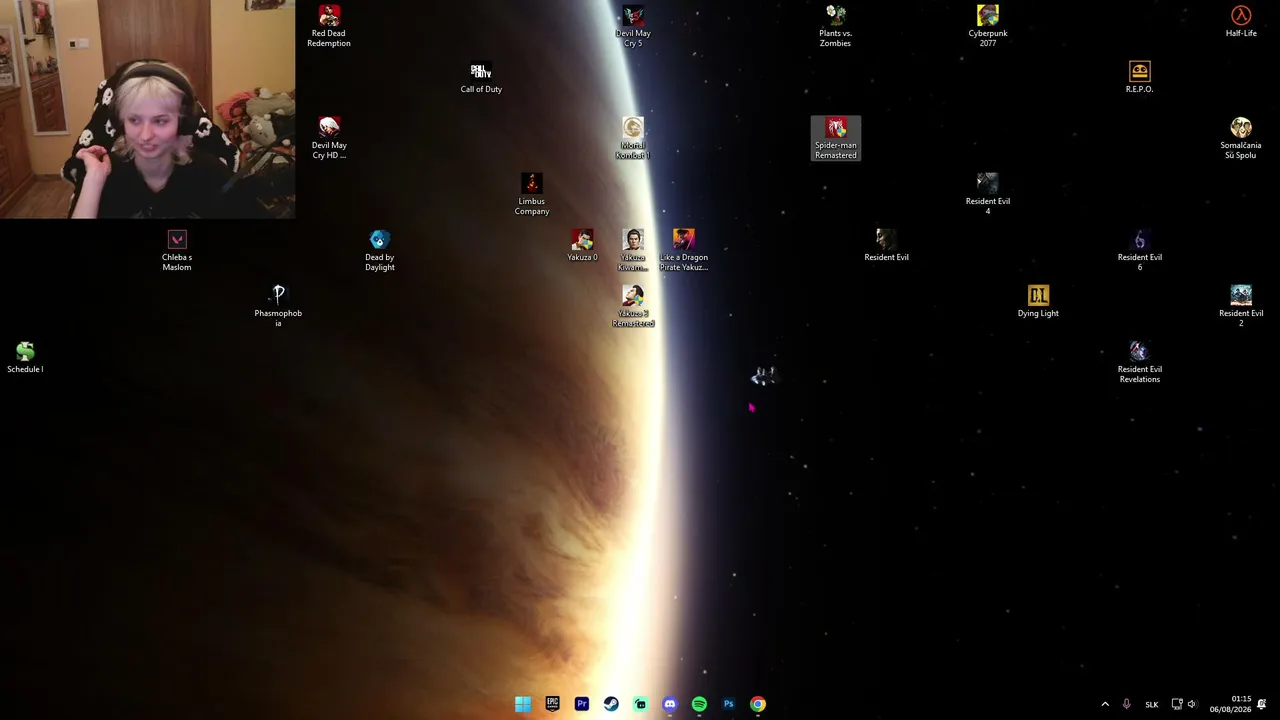Click the microphone tray icon
Screen dimensions: 1280x720
(x=1126, y=704)
